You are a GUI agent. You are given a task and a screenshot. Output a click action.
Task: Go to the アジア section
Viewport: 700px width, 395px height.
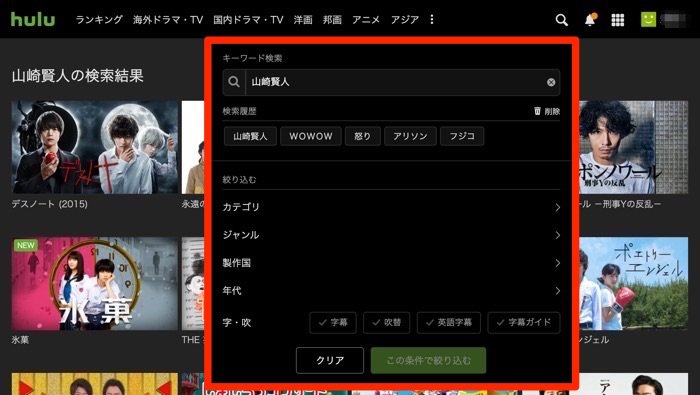(404, 20)
